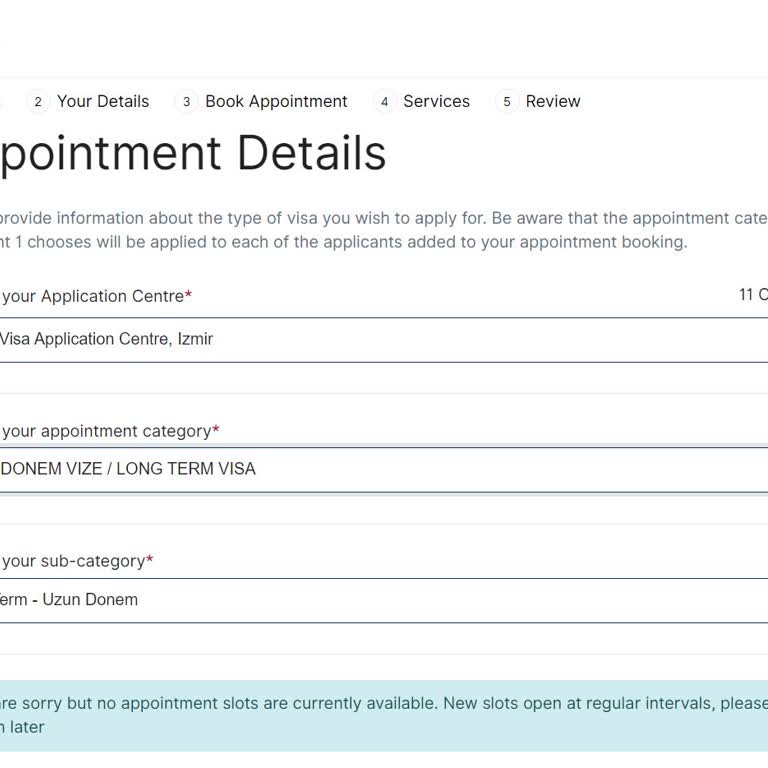This screenshot has width=768, height=768.
Task: Click the appointment category field label
Action: (105, 432)
